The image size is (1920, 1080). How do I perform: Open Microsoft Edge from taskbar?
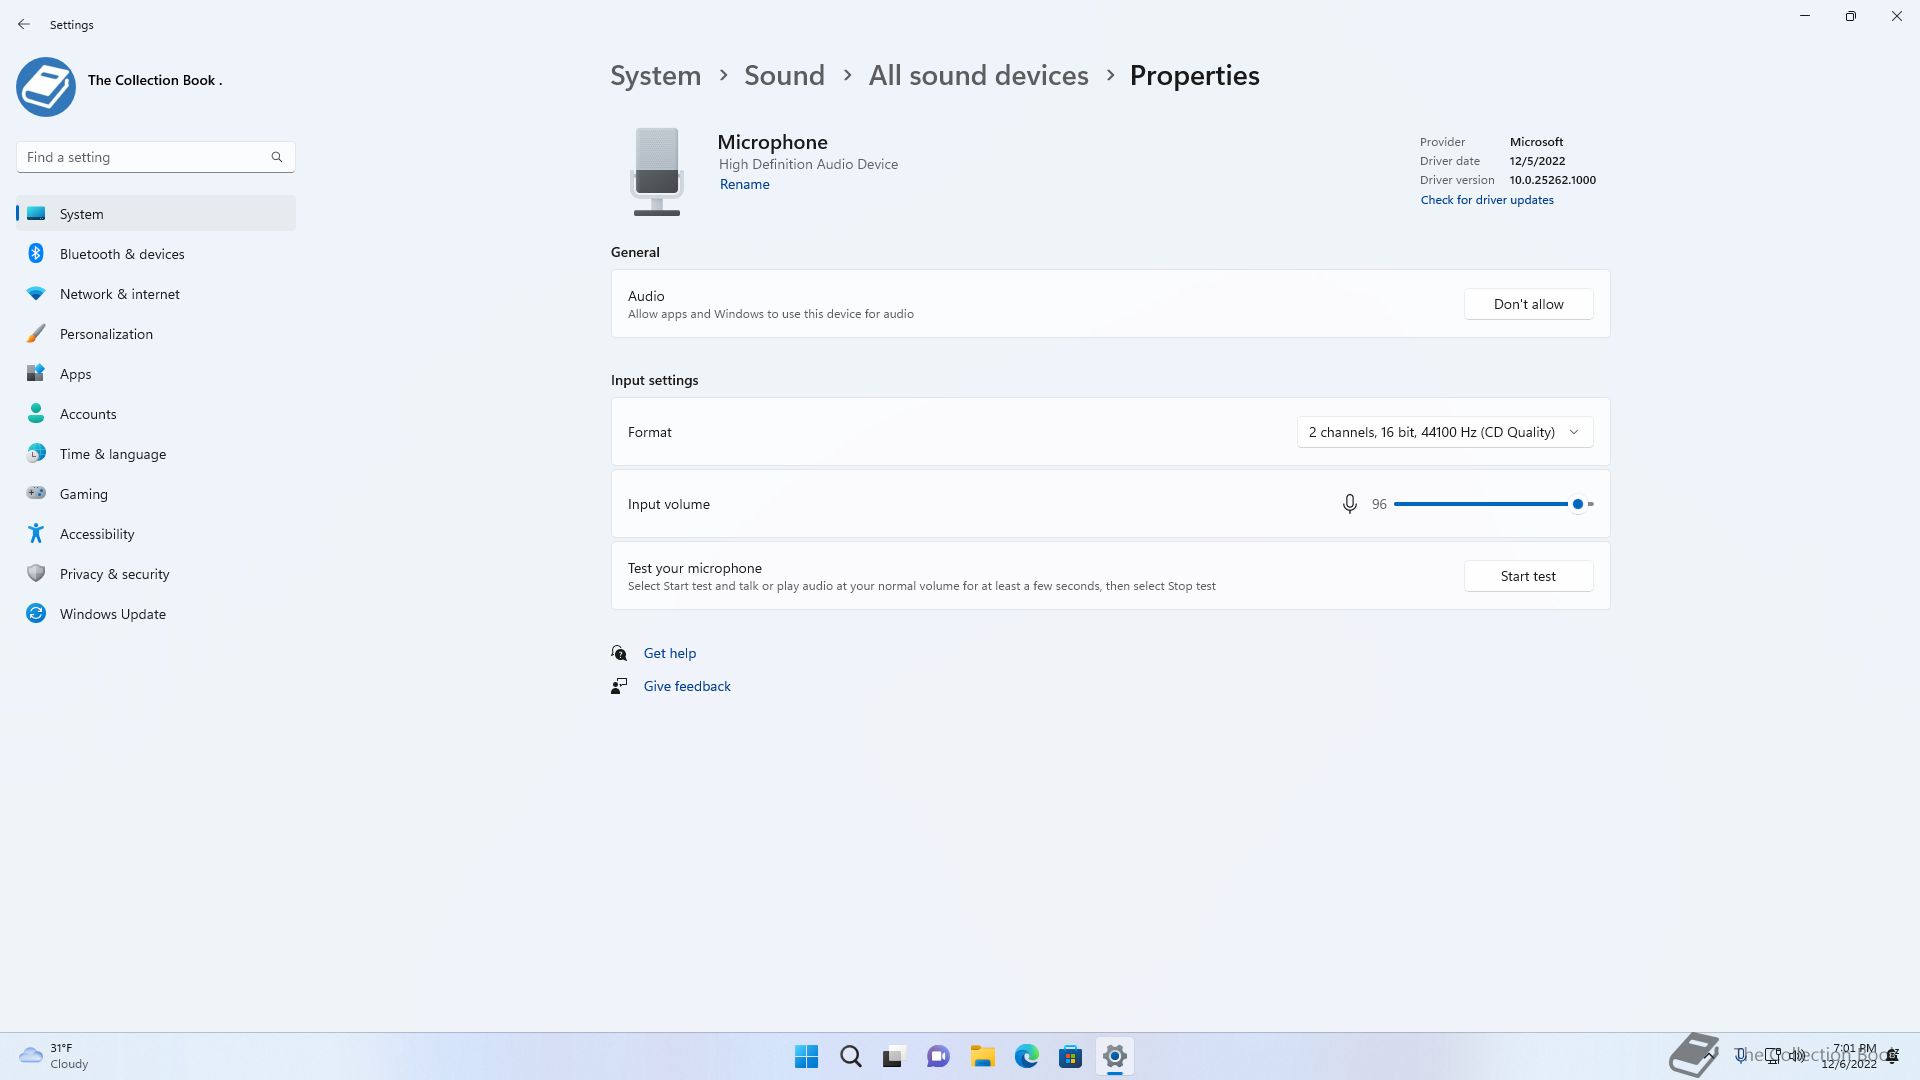click(1026, 1056)
